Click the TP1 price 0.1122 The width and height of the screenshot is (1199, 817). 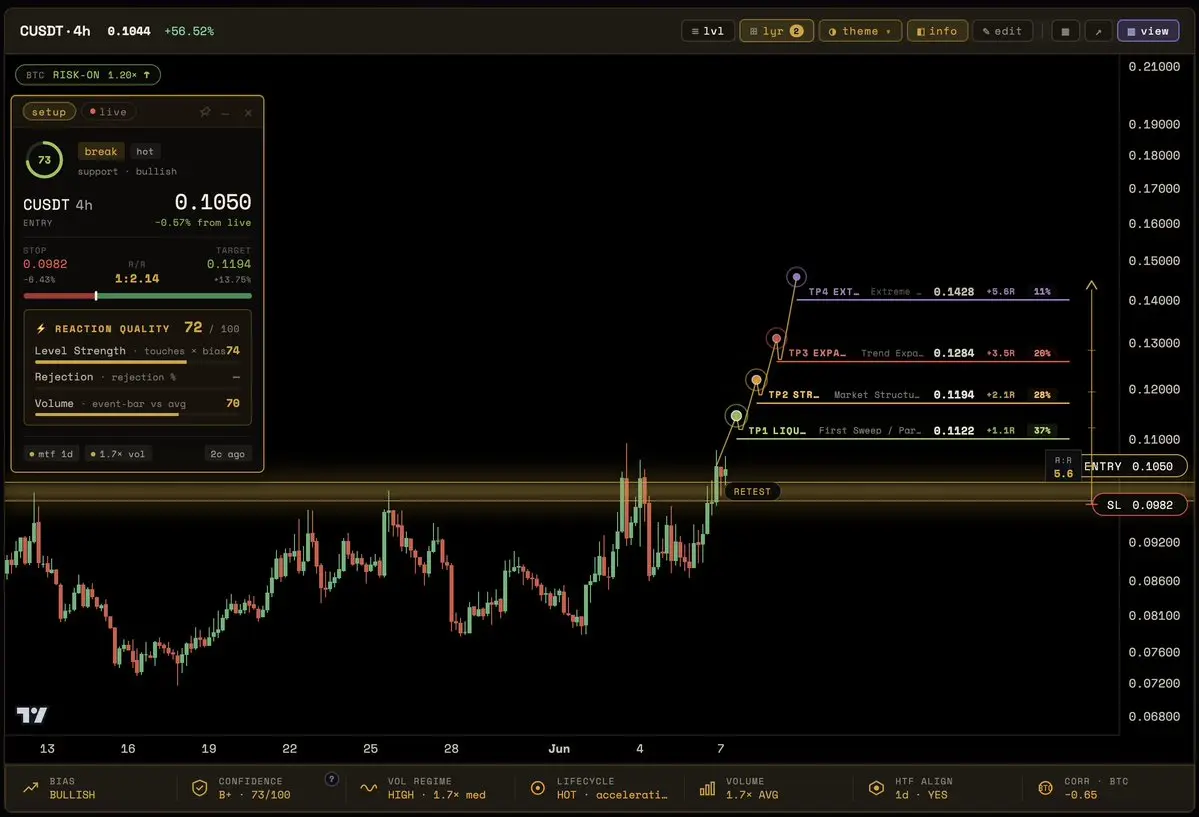pos(954,431)
